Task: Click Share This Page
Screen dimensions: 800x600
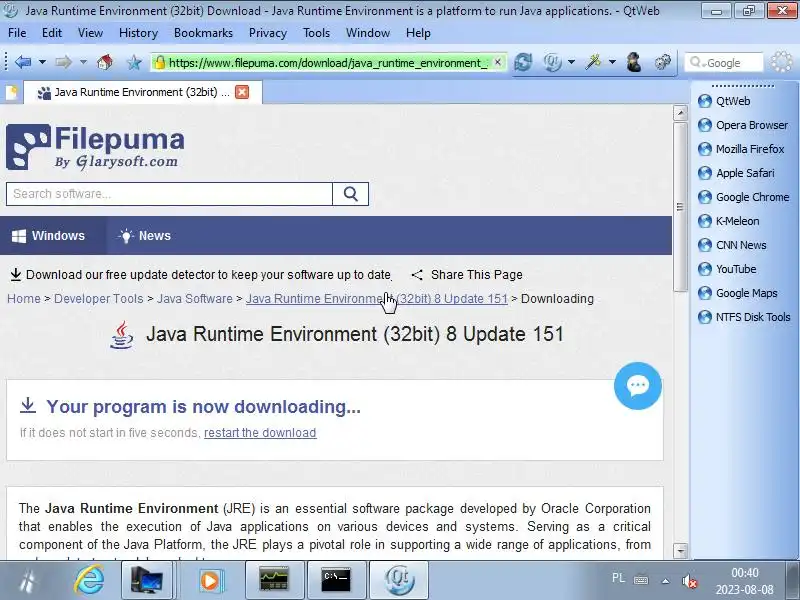Action: coord(467,274)
